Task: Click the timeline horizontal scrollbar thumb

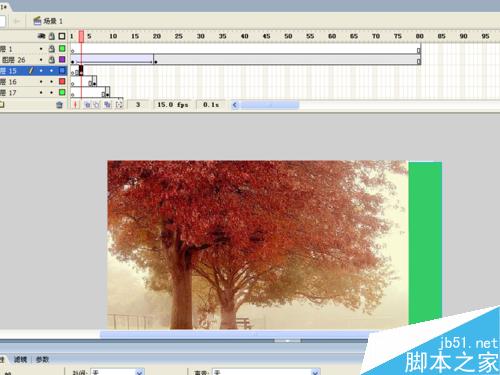Action: tap(270, 105)
